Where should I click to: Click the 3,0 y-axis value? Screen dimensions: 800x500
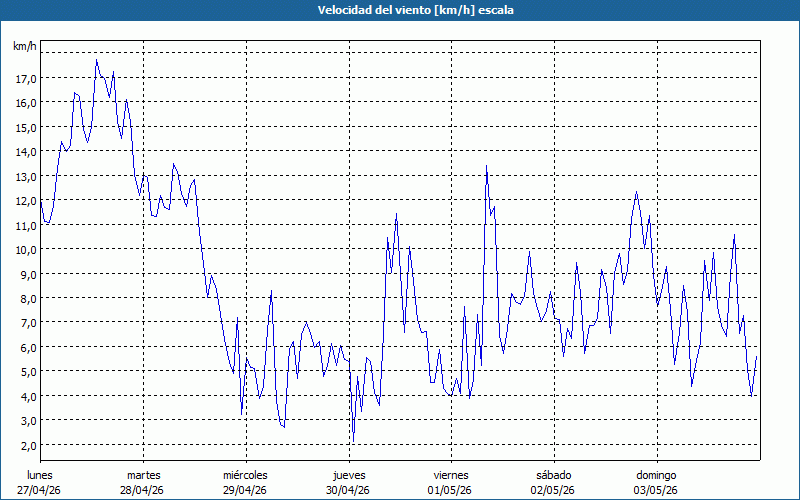pyautogui.click(x=28, y=421)
